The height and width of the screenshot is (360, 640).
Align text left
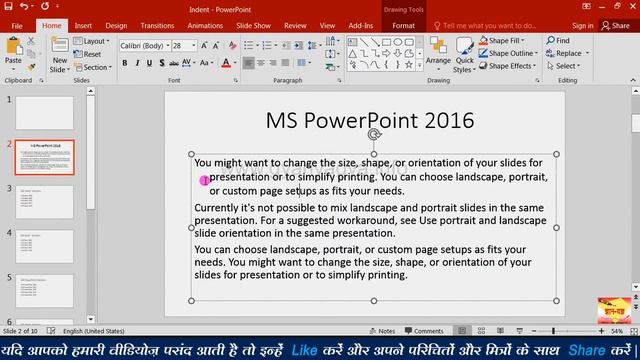(x=248, y=63)
